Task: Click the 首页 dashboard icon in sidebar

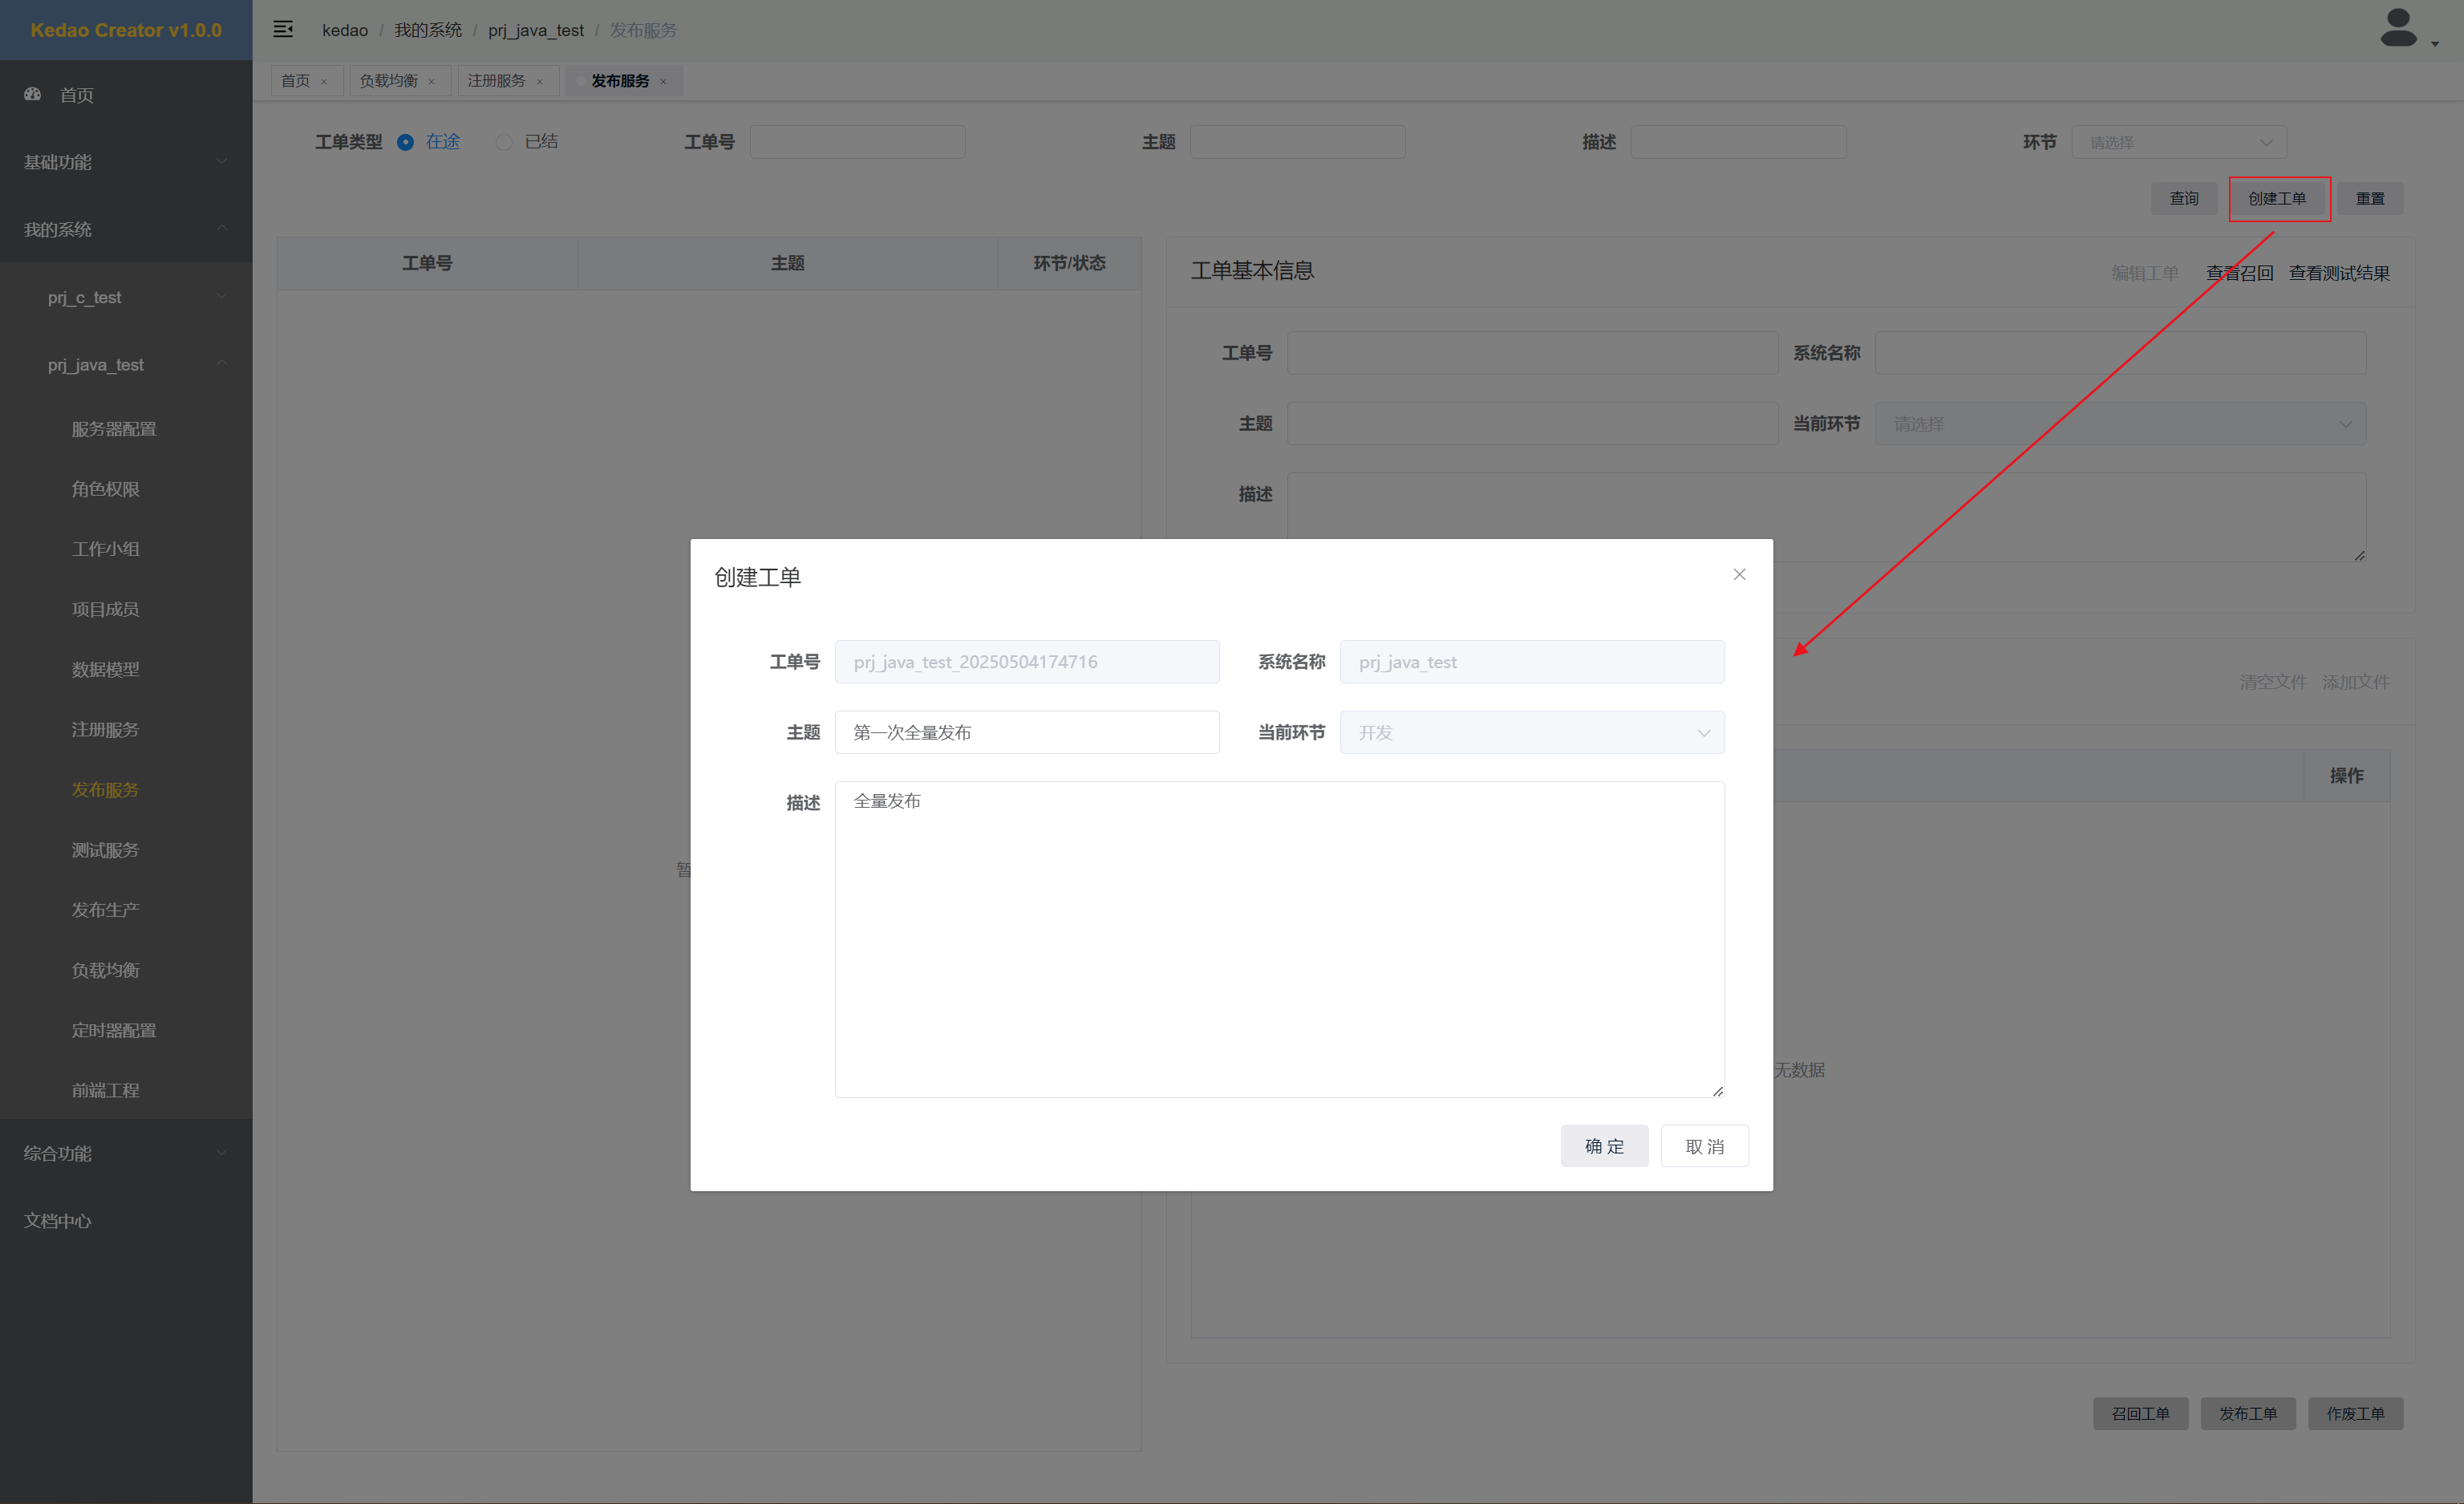Action: click(x=33, y=94)
